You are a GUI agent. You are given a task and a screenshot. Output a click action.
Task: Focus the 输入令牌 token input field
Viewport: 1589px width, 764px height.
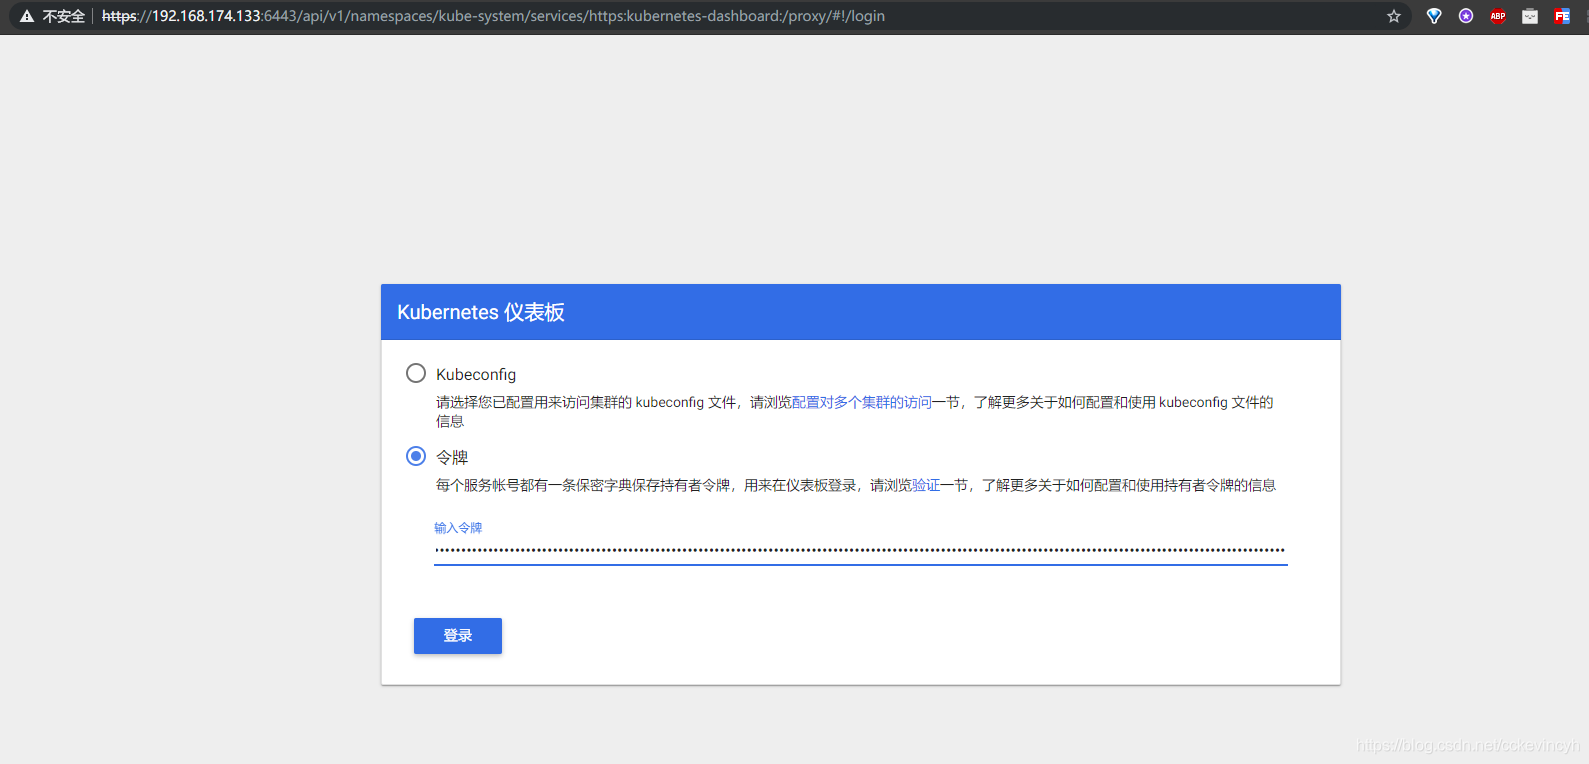click(860, 550)
